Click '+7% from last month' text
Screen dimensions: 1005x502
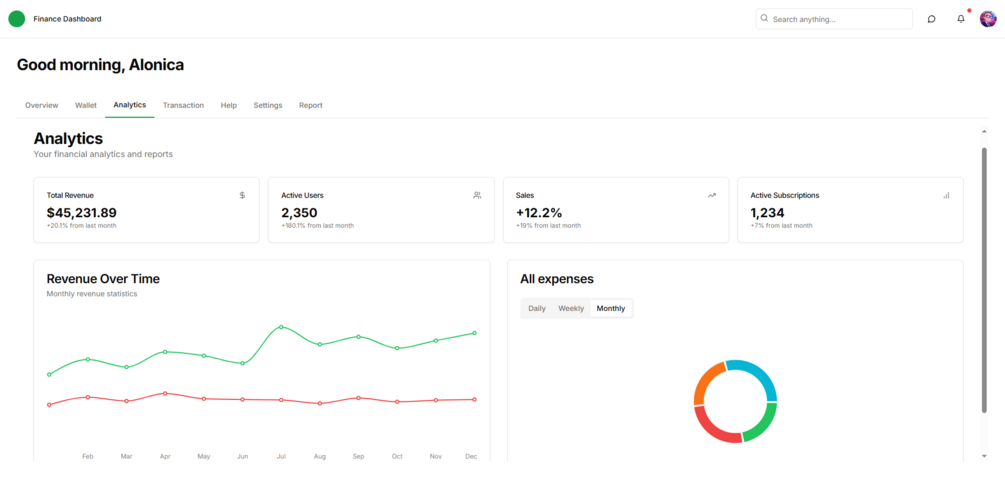pos(781,226)
